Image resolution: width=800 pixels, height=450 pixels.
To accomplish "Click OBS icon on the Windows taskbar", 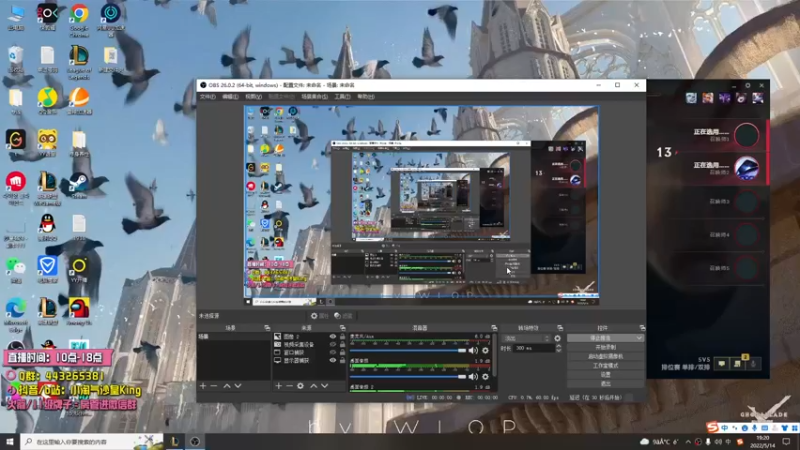I will pyautogui.click(x=195, y=441).
